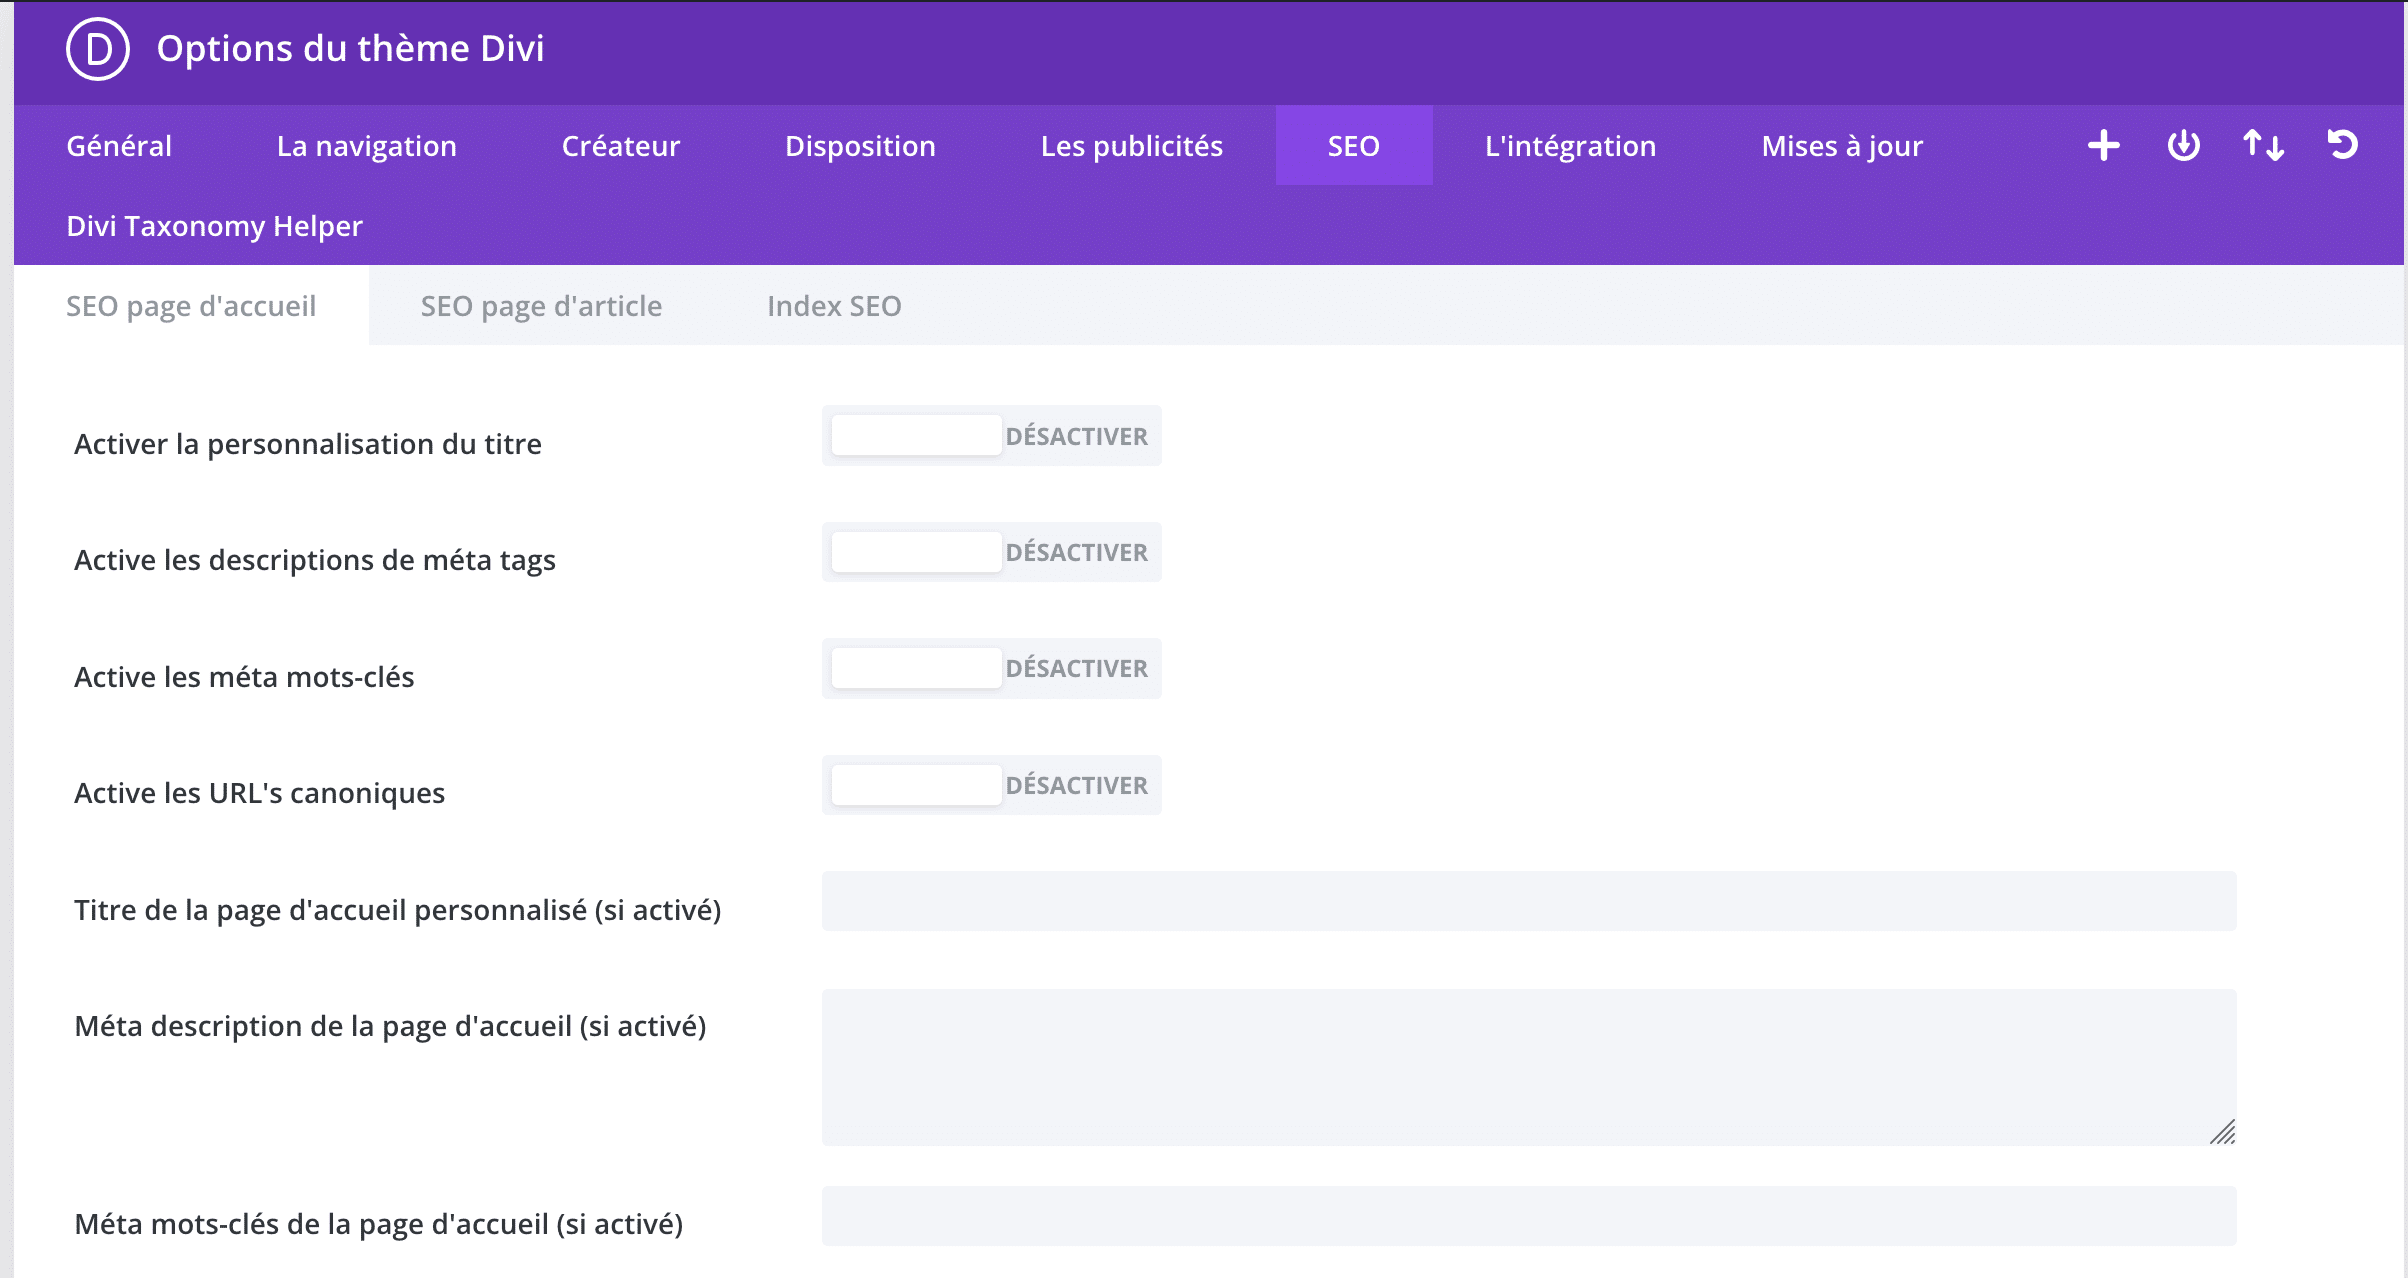Open the La navigation tab
The height and width of the screenshot is (1278, 2408).
pos(367,146)
